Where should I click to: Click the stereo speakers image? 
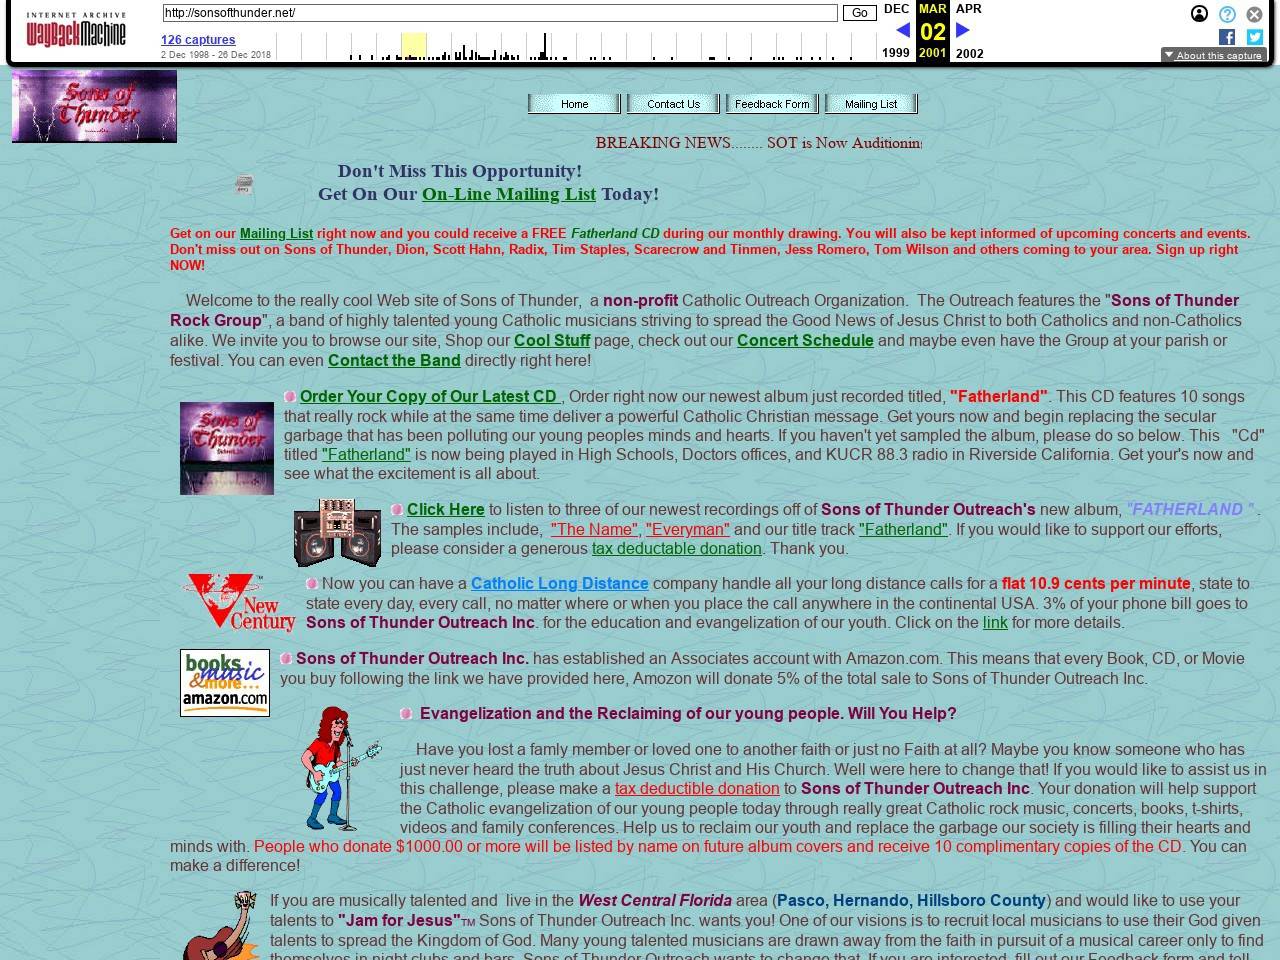337,533
